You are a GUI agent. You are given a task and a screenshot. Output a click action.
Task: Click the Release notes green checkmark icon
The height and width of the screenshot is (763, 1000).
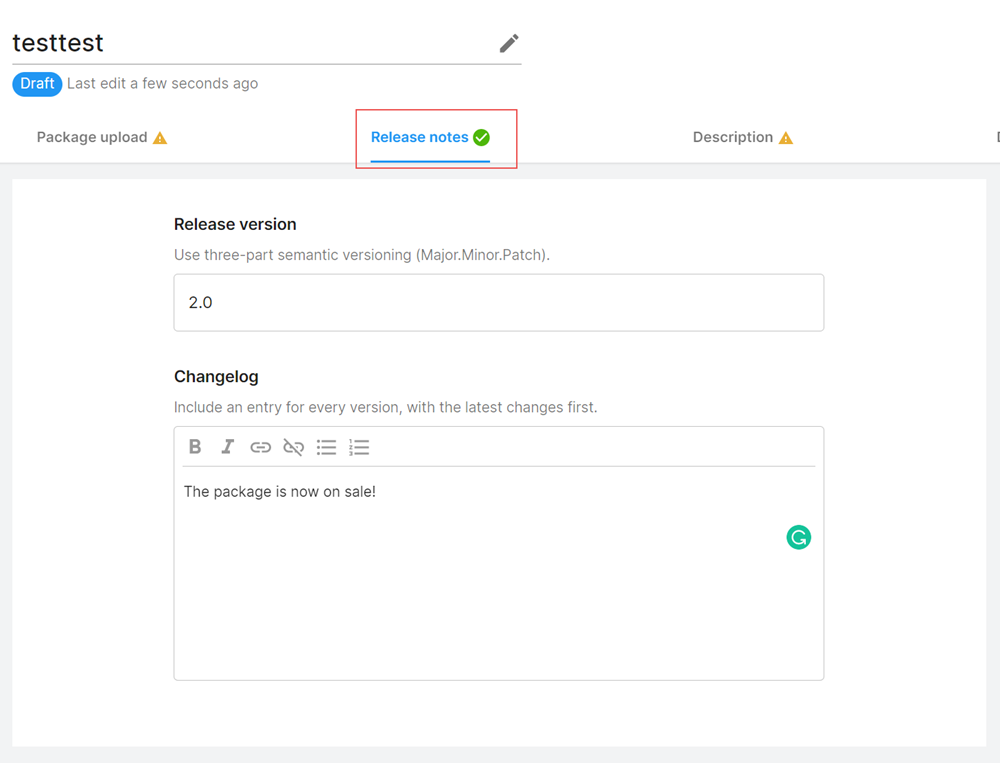(x=482, y=137)
